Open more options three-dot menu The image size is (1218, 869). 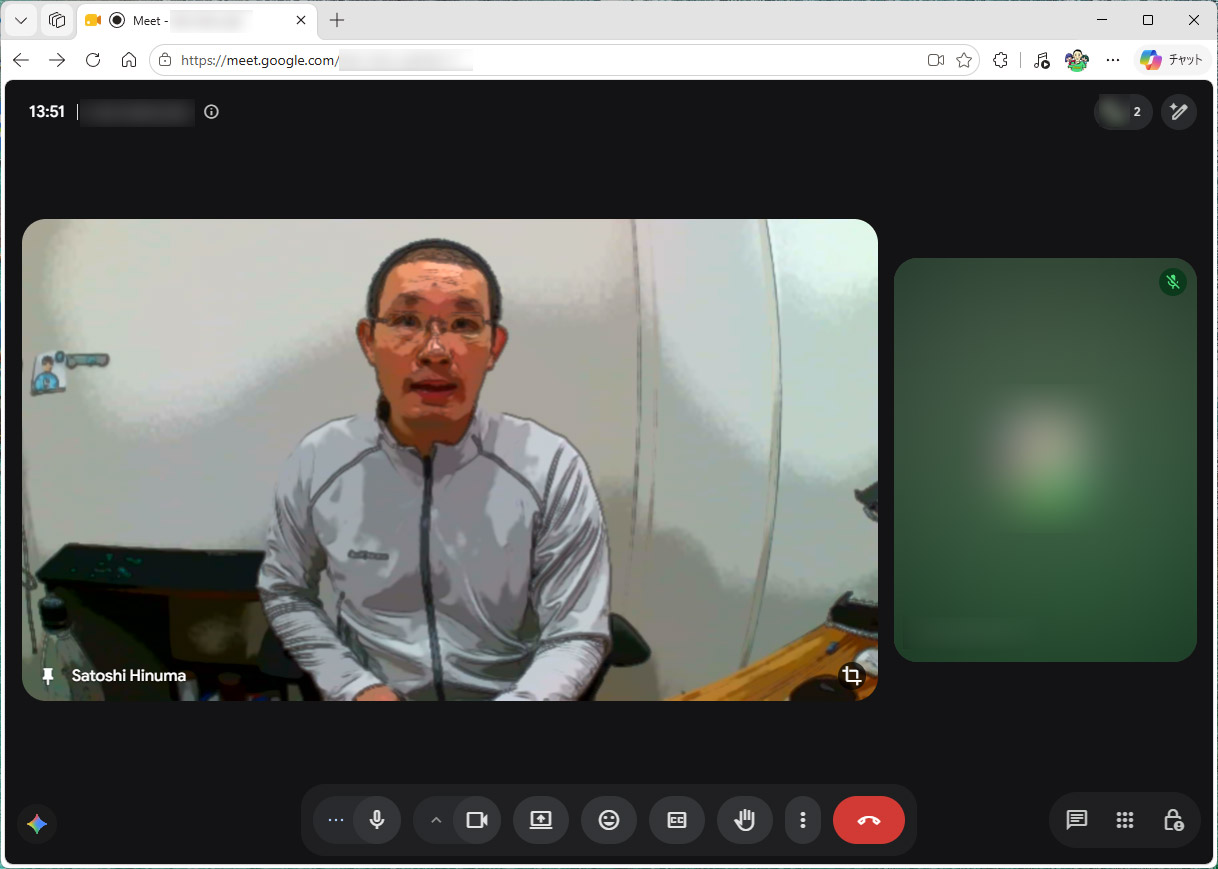coord(803,821)
